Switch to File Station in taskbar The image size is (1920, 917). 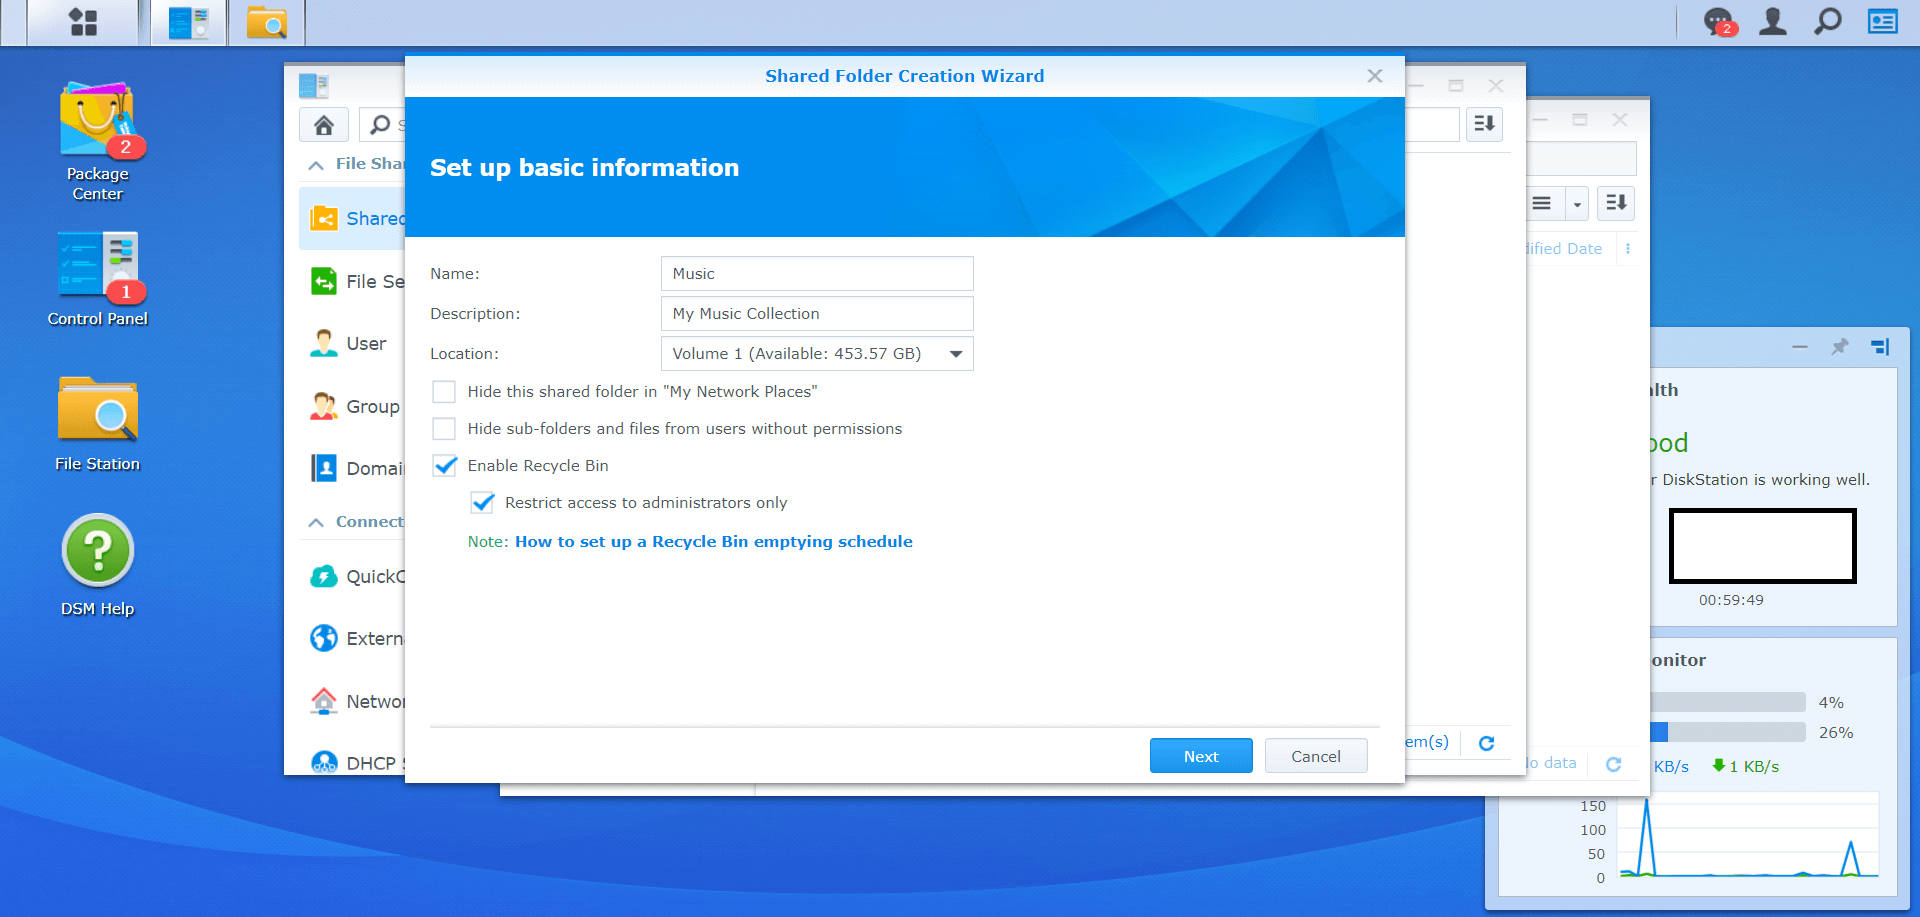[267, 22]
